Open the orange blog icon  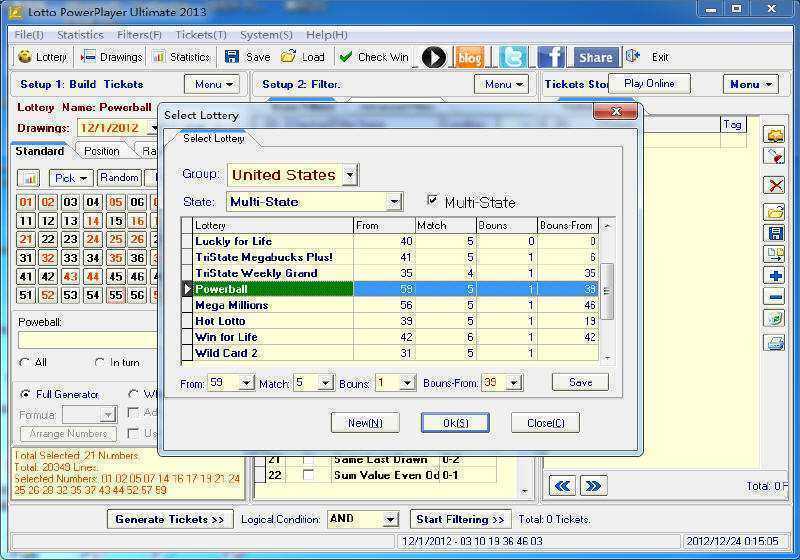469,57
